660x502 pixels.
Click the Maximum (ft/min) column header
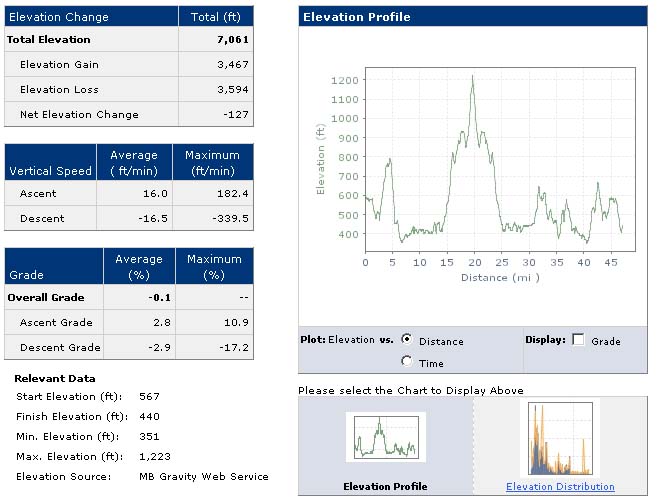213,162
